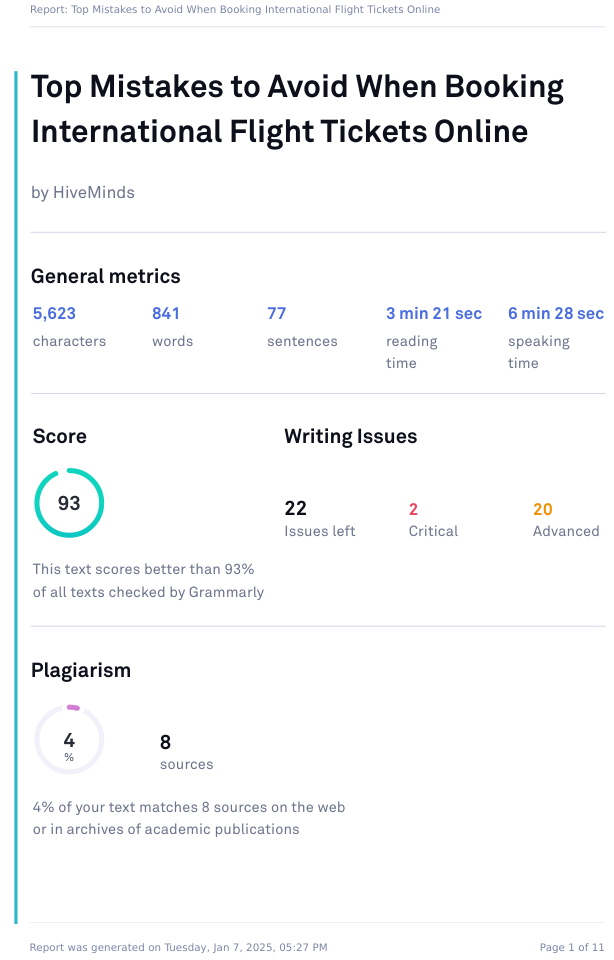614x960 pixels.
Task: Click the 'Issues left' label
Action: click(320, 531)
